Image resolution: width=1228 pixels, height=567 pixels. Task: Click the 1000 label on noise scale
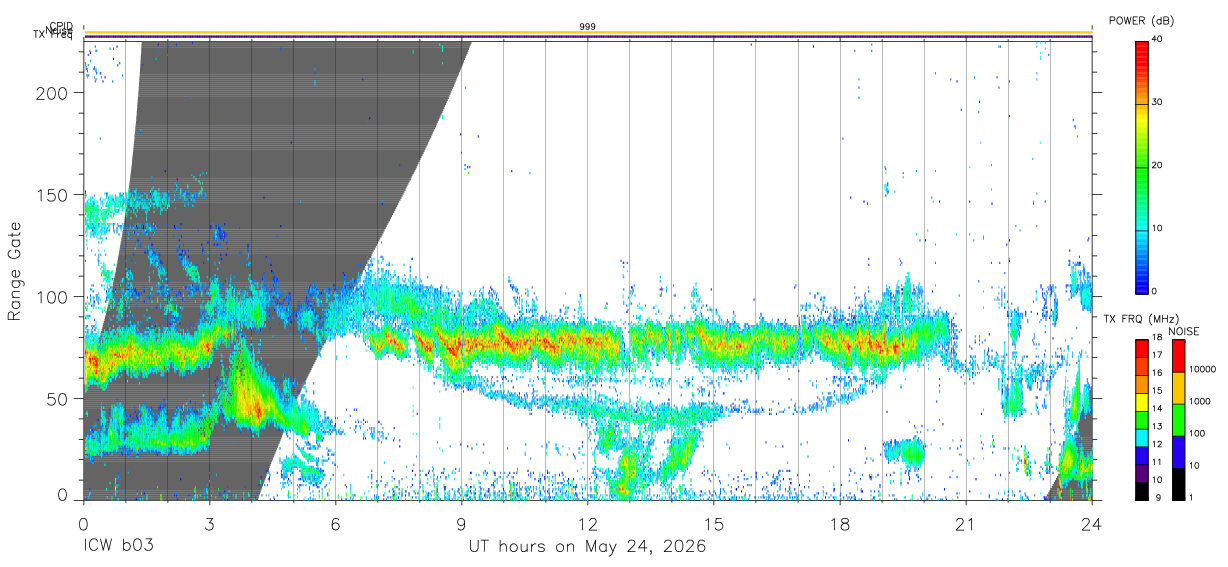click(1199, 402)
